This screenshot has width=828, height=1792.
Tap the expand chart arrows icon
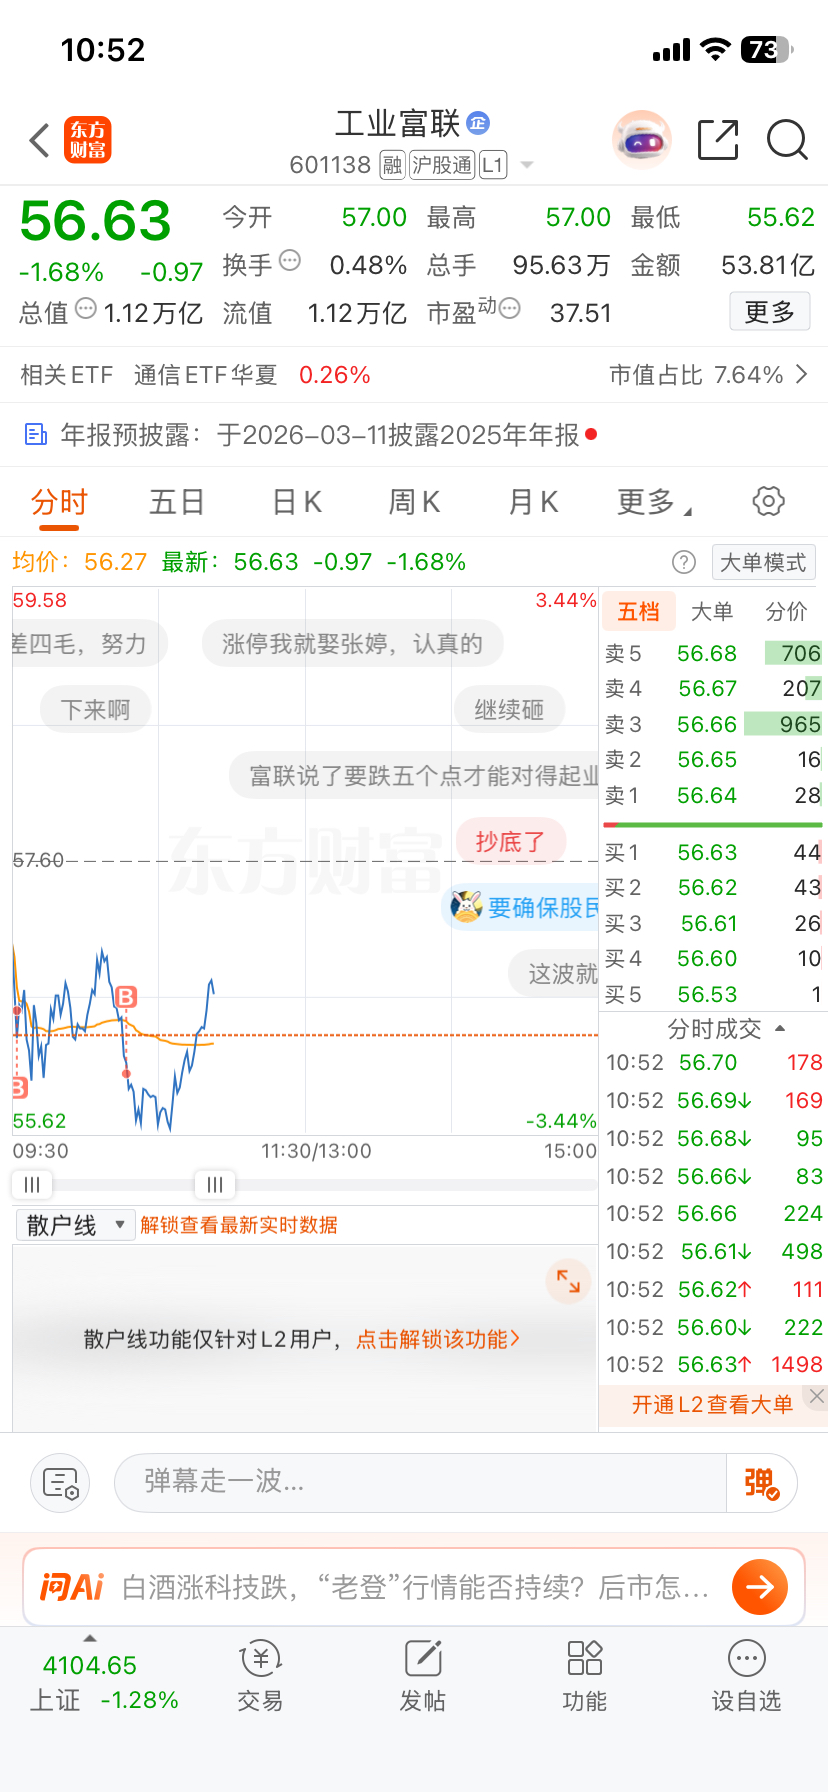point(568,1280)
